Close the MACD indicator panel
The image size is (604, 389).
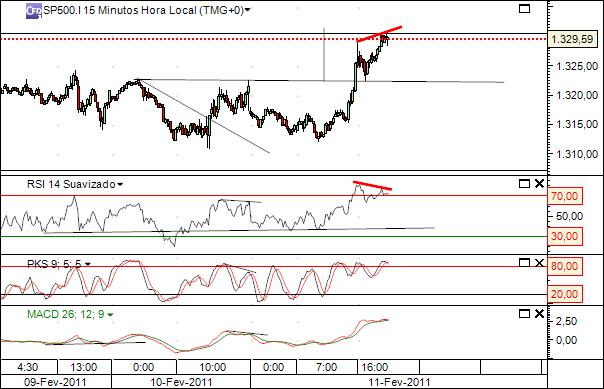[539, 314]
